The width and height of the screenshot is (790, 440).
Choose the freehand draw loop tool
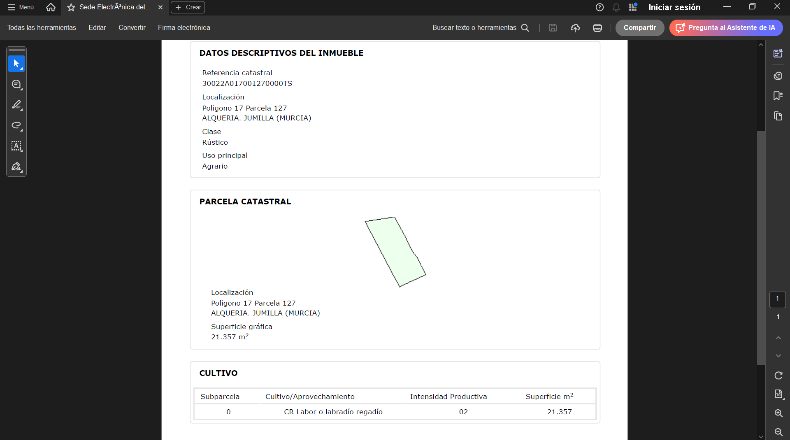coord(17,125)
